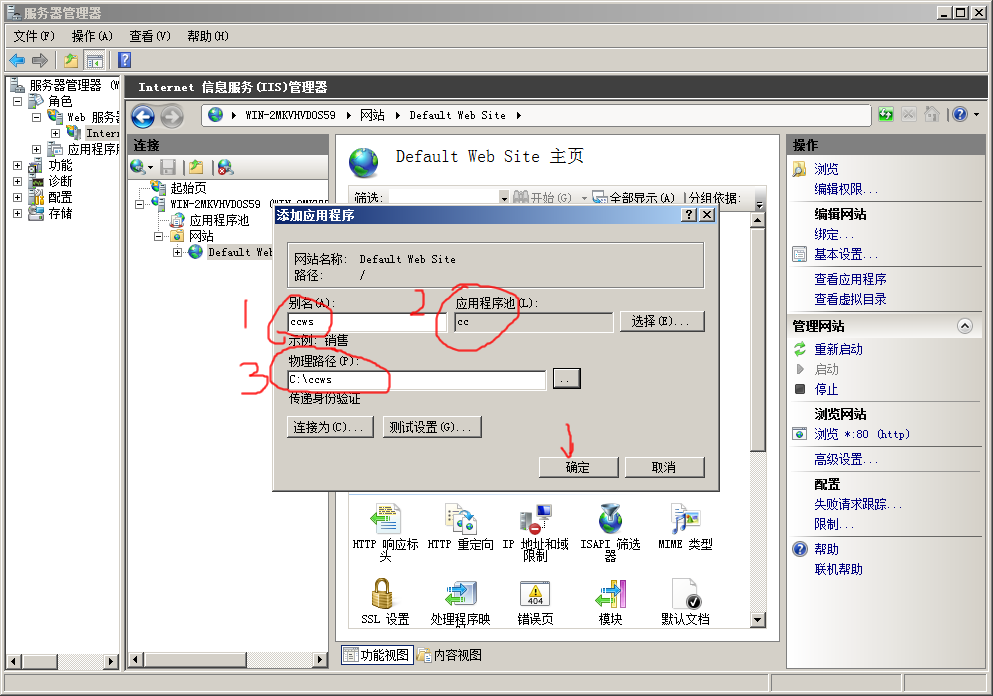Expand the 功能 node in server tree
The image size is (993, 696).
pos(17,166)
